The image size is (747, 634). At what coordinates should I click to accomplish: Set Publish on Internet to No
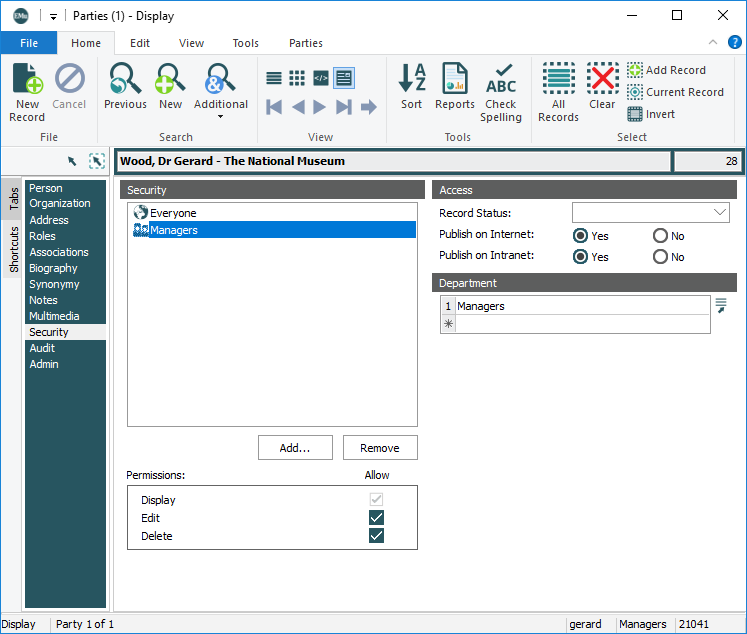point(660,236)
